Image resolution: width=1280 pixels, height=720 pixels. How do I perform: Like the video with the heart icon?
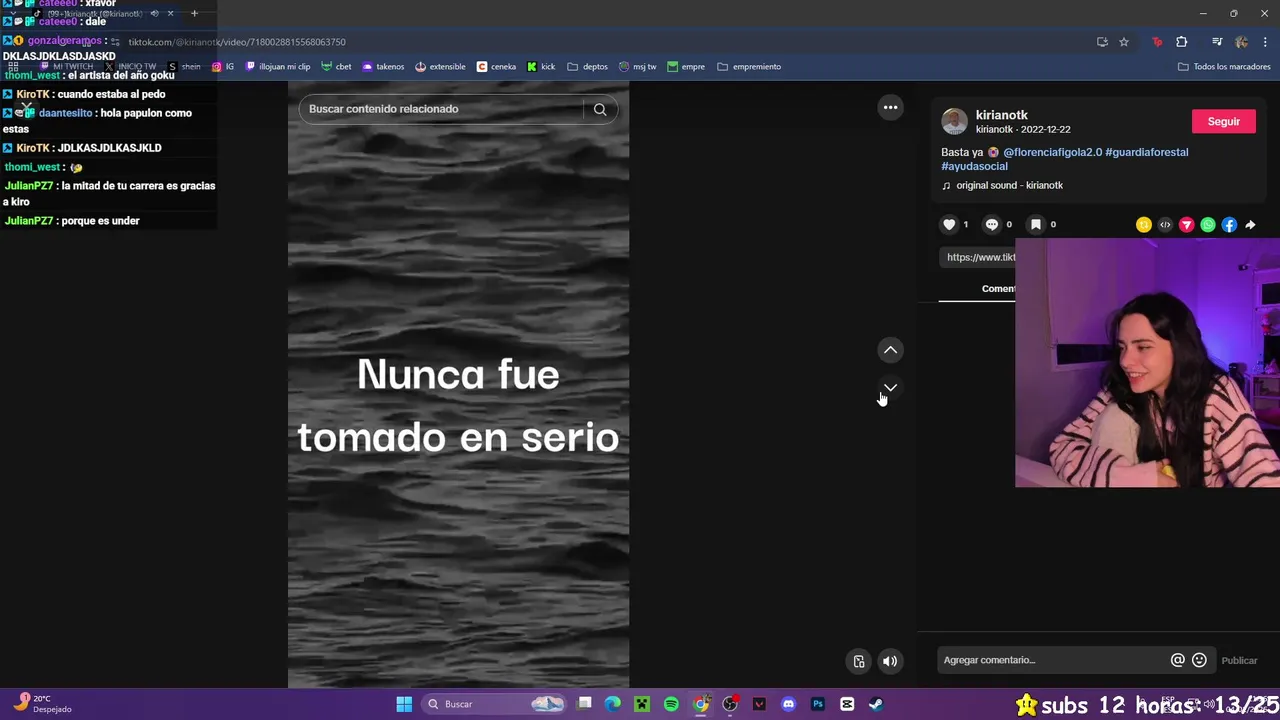click(949, 225)
